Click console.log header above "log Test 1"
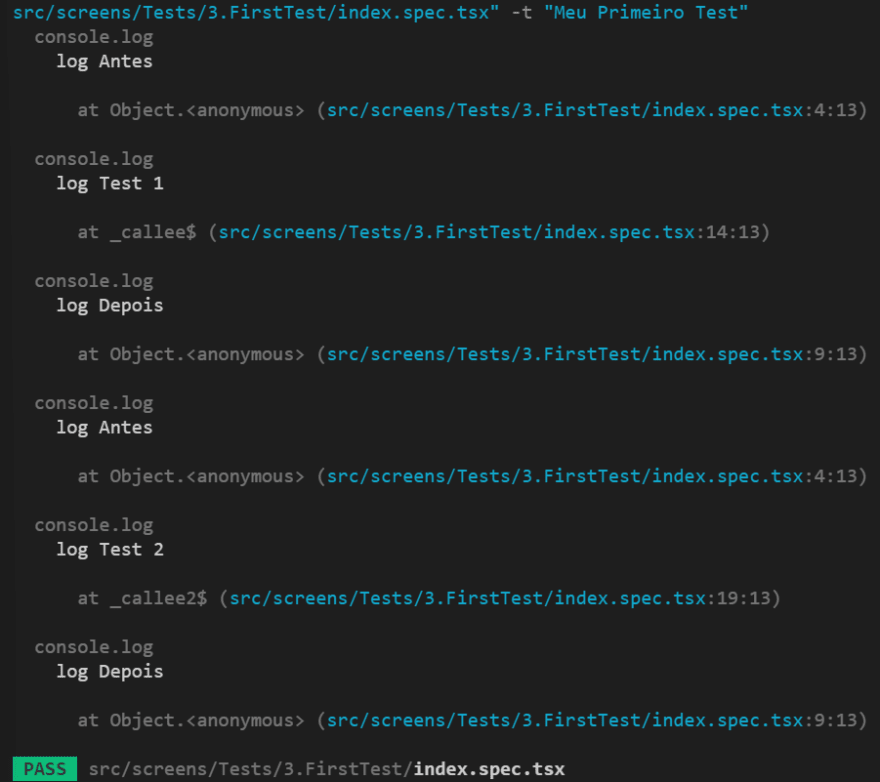Screen dimensions: 880x782 [93, 159]
